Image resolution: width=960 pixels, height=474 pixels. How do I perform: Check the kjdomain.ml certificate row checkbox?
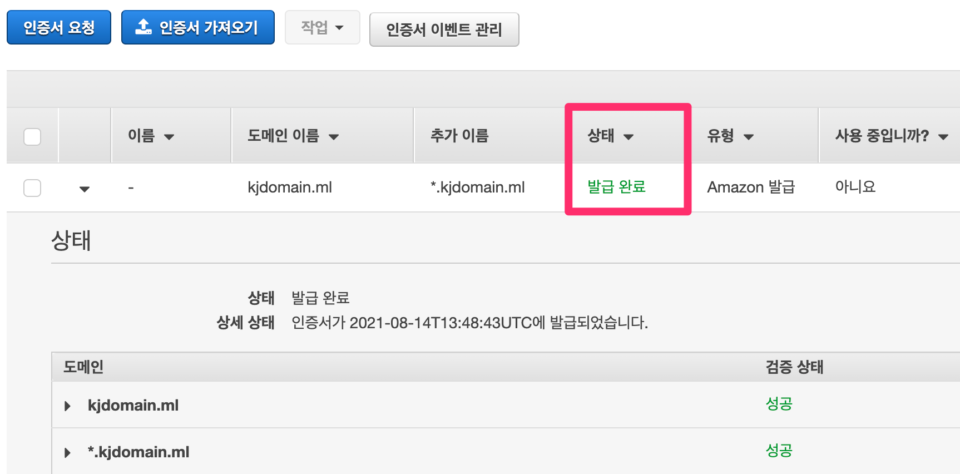coord(32,188)
